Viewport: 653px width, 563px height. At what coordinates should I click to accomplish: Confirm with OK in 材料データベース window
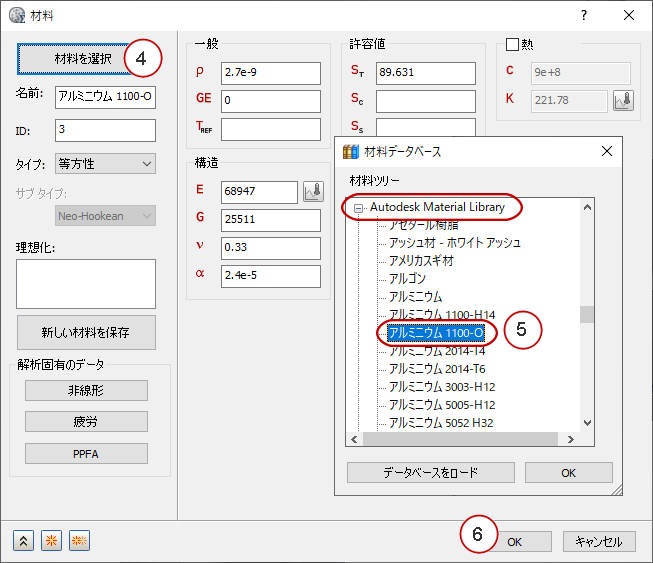tap(568, 473)
